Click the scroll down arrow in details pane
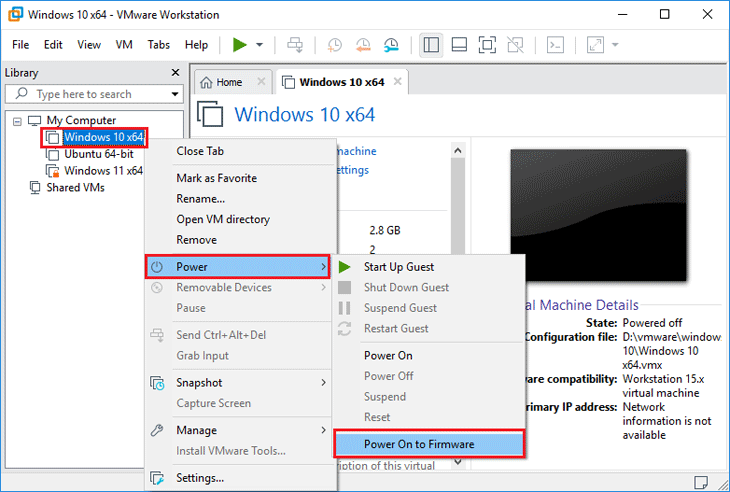The width and height of the screenshot is (730, 492). 458,462
